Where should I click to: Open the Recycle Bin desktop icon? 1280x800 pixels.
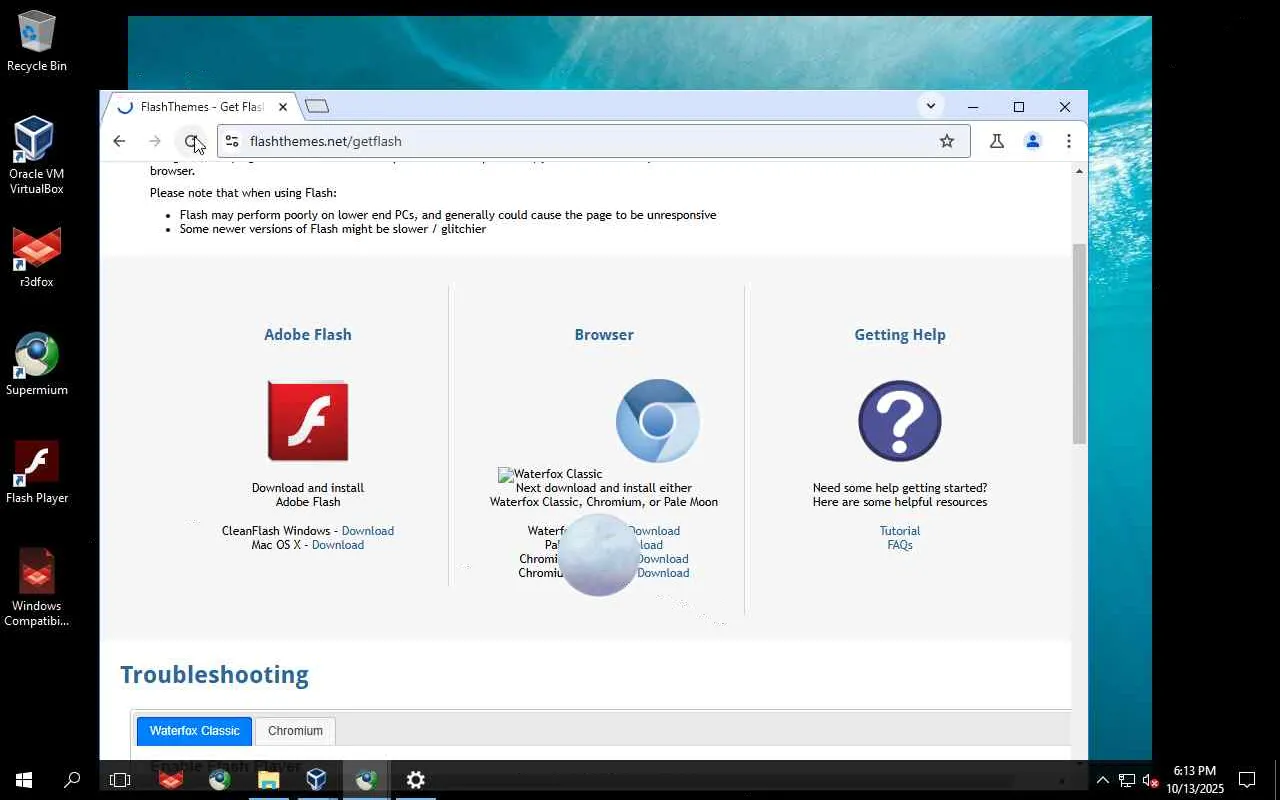pyautogui.click(x=36, y=41)
